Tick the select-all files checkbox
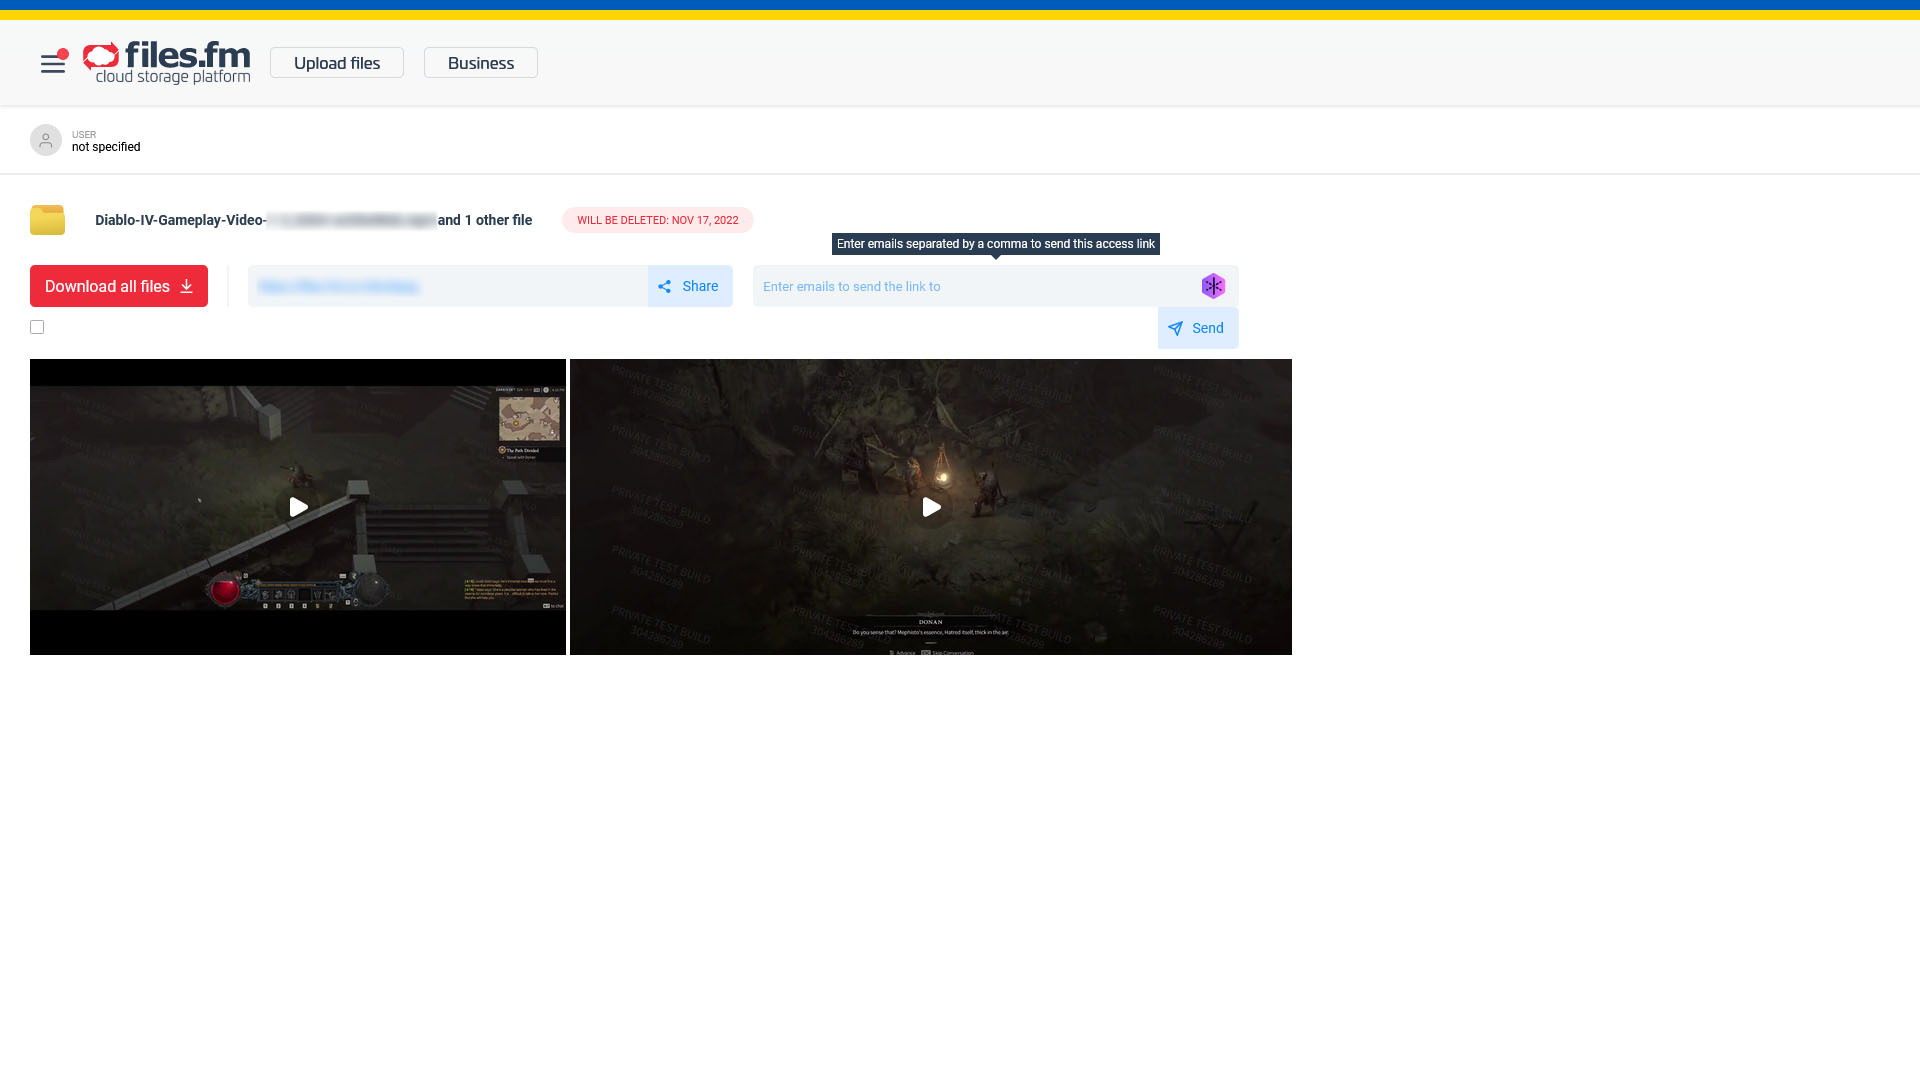Viewport: 1920px width, 1080px height. (37, 327)
